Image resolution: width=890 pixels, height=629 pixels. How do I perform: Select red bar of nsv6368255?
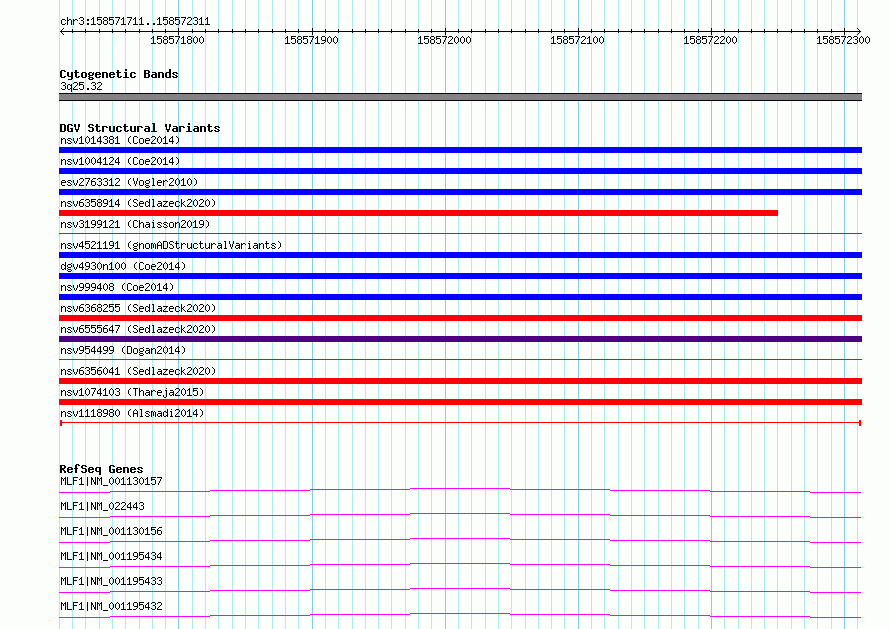pyautogui.click(x=460, y=318)
